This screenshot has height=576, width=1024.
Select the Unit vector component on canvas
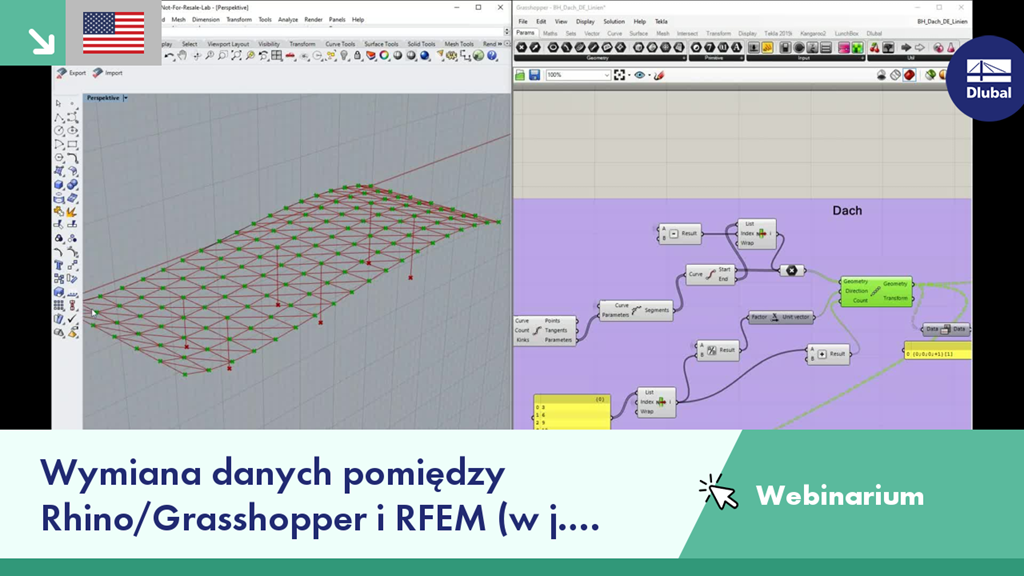click(x=780, y=317)
